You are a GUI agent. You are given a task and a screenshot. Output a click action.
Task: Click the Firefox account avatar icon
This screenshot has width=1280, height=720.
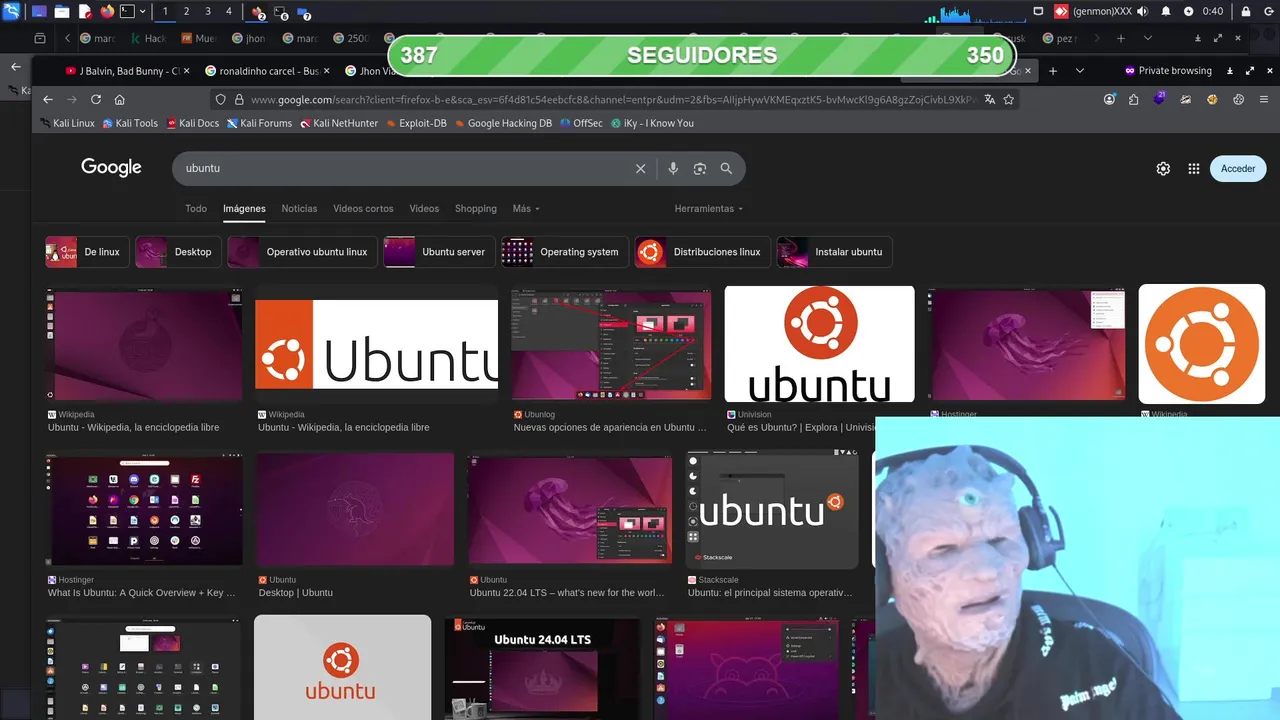point(1110,99)
